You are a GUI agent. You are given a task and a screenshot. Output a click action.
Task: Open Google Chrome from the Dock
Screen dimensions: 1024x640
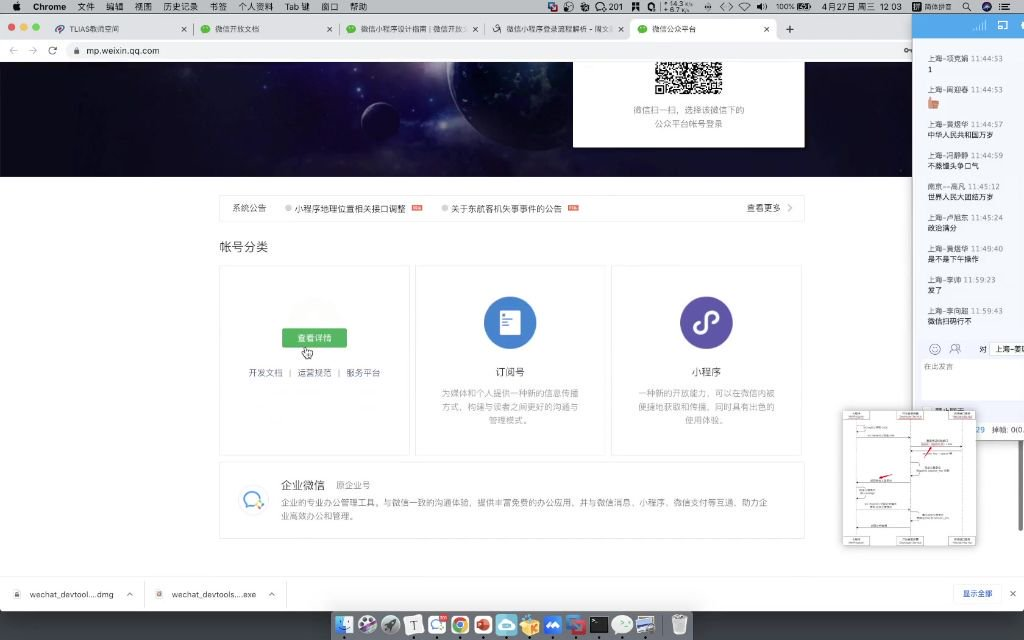[x=460, y=625]
